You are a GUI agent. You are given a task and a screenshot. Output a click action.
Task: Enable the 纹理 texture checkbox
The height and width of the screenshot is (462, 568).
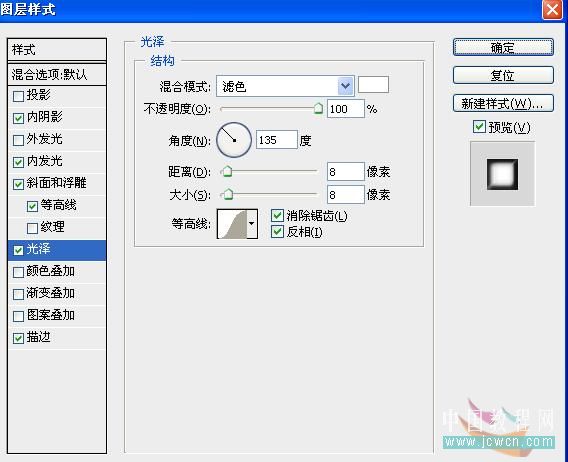coord(32,228)
